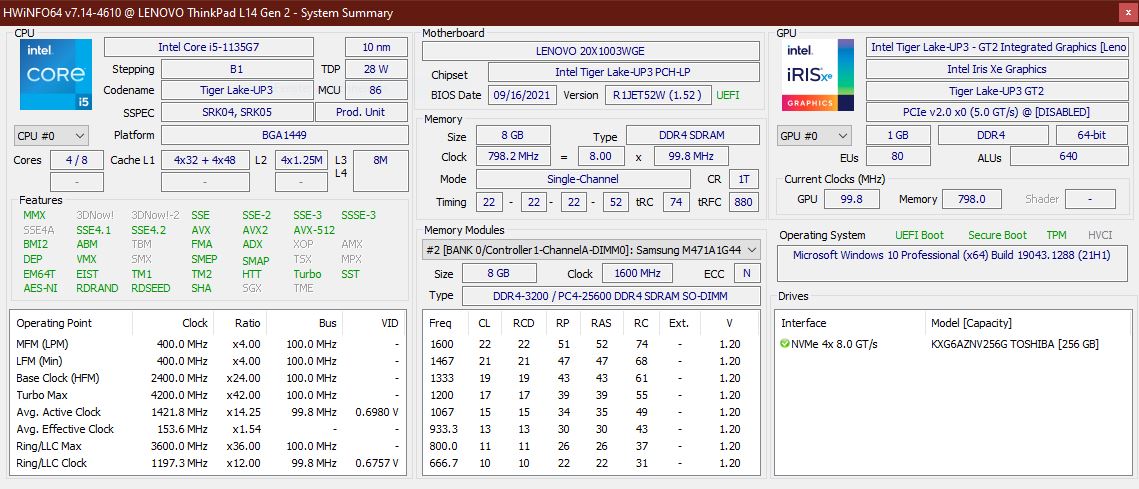Expand the memory module selection dropdown
This screenshot has width=1139, height=489.
click(x=591, y=249)
